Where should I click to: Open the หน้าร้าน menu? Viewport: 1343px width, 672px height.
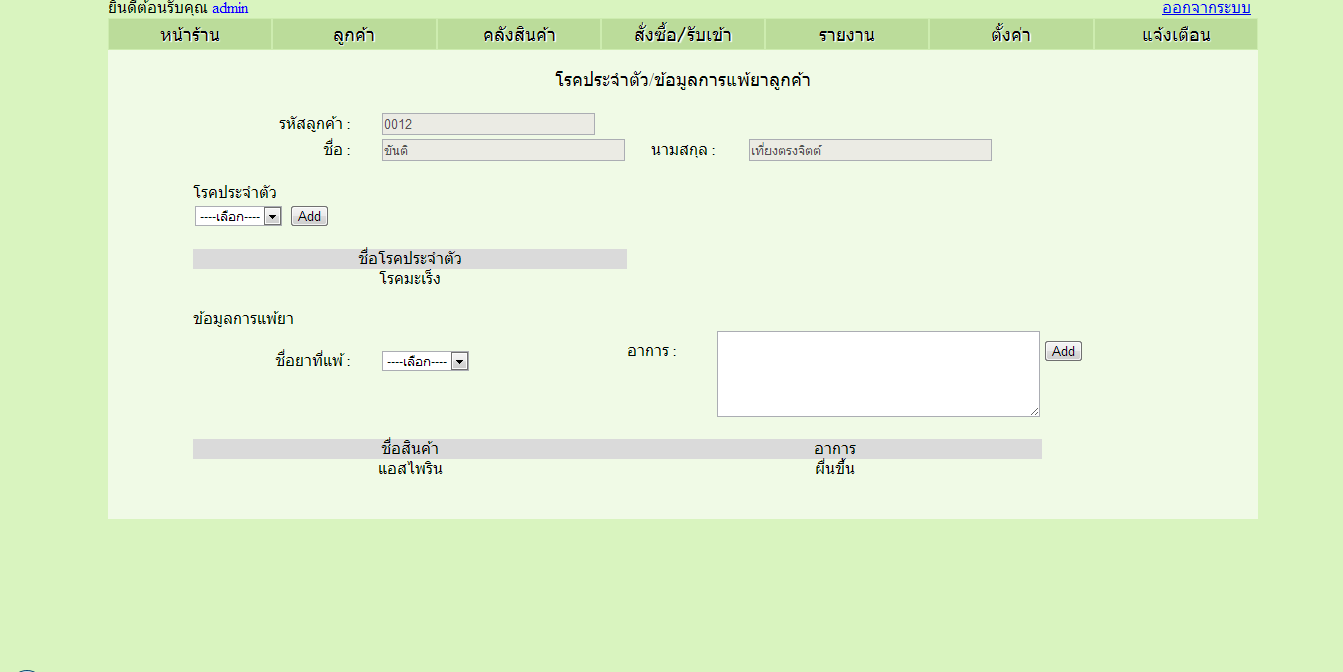click(x=190, y=35)
